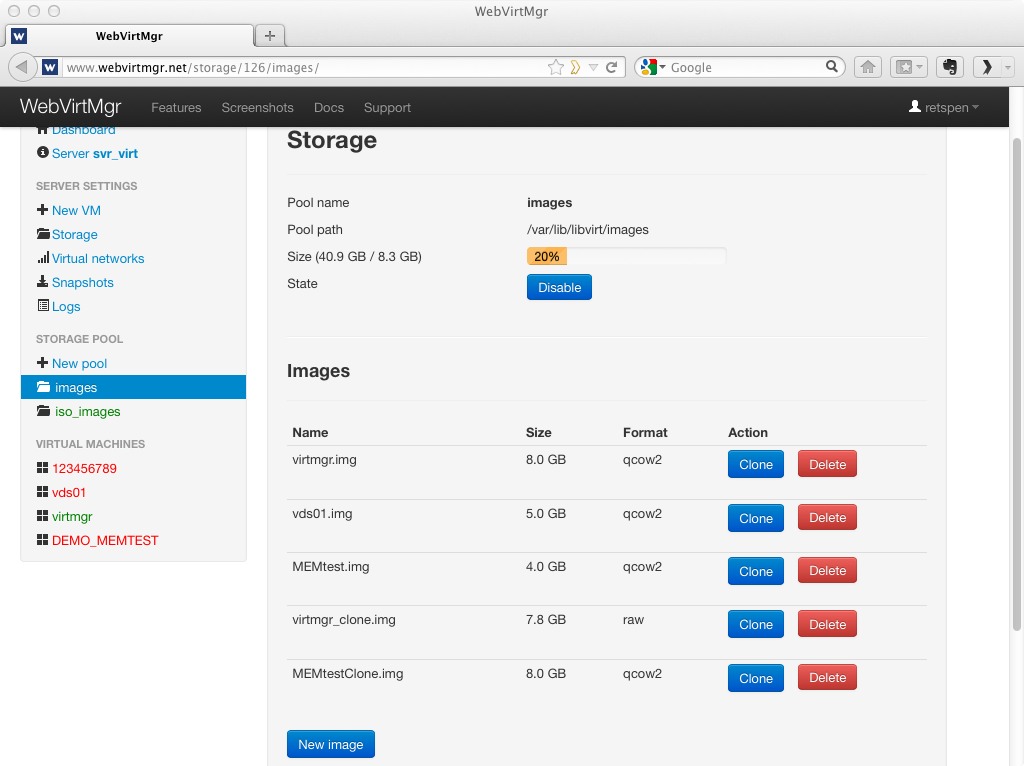The width and height of the screenshot is (1024, 766).
Task: Expand the URL history dropdown arrow
Action: pyautogui.click(x=593, y=67)
